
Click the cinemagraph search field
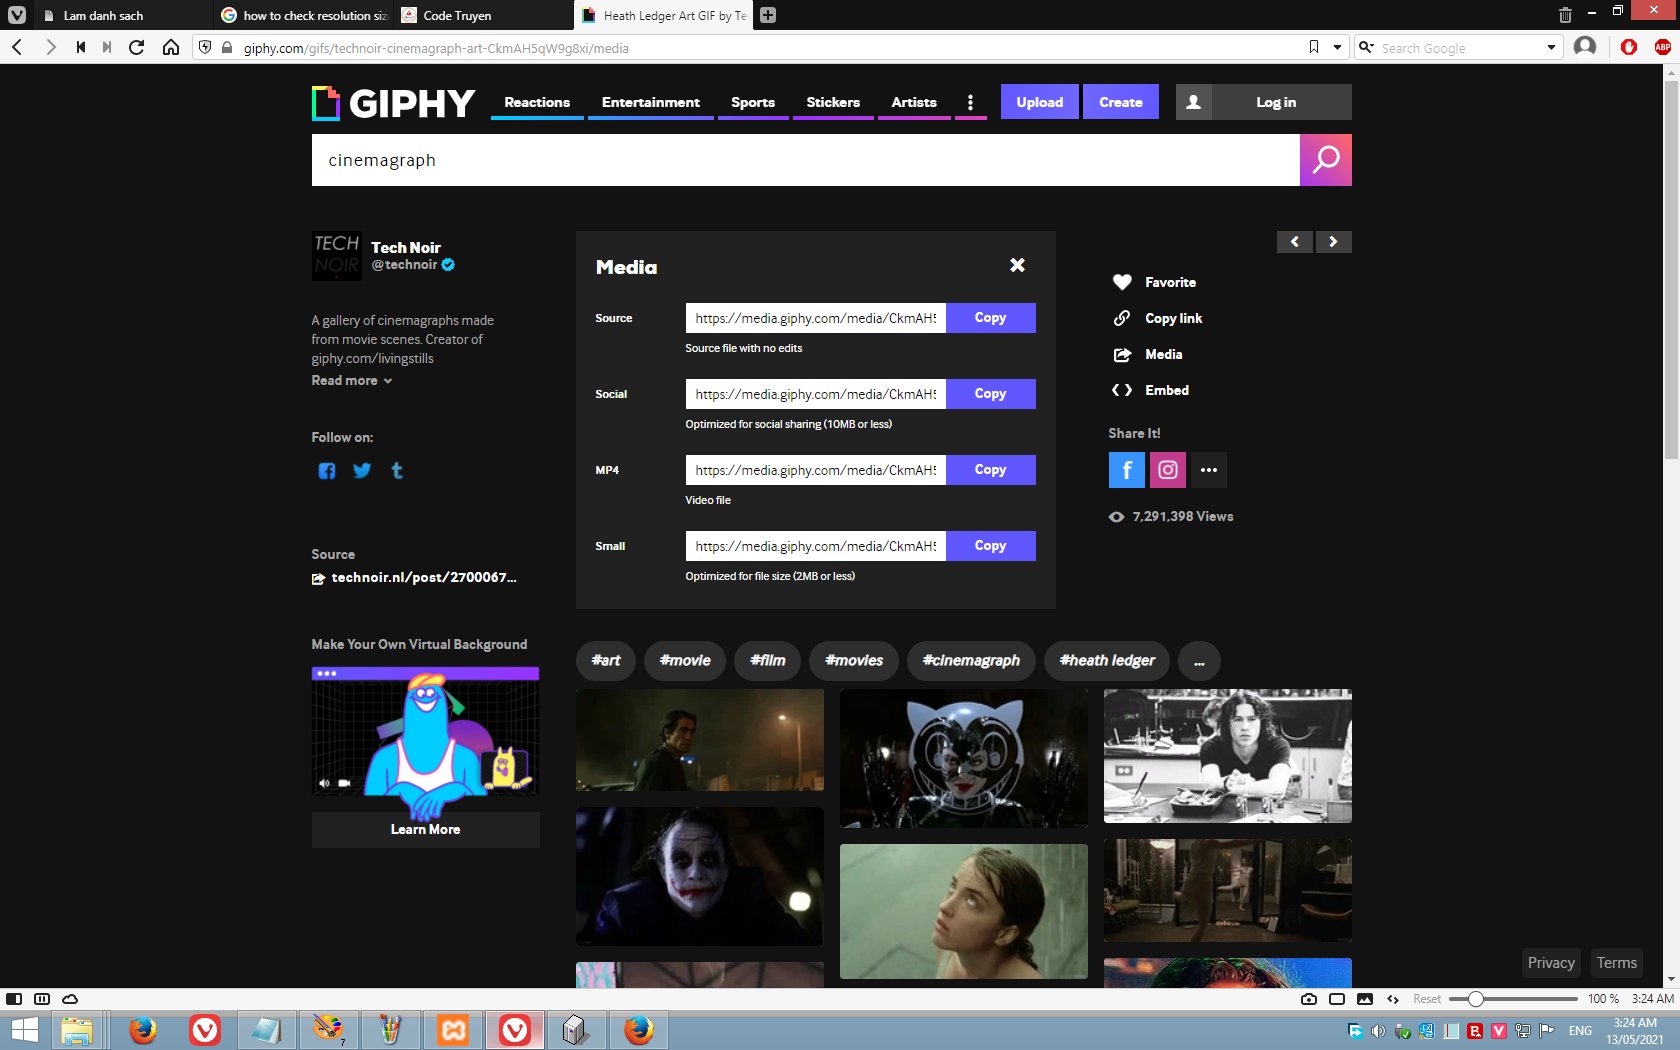coord(805,160)
